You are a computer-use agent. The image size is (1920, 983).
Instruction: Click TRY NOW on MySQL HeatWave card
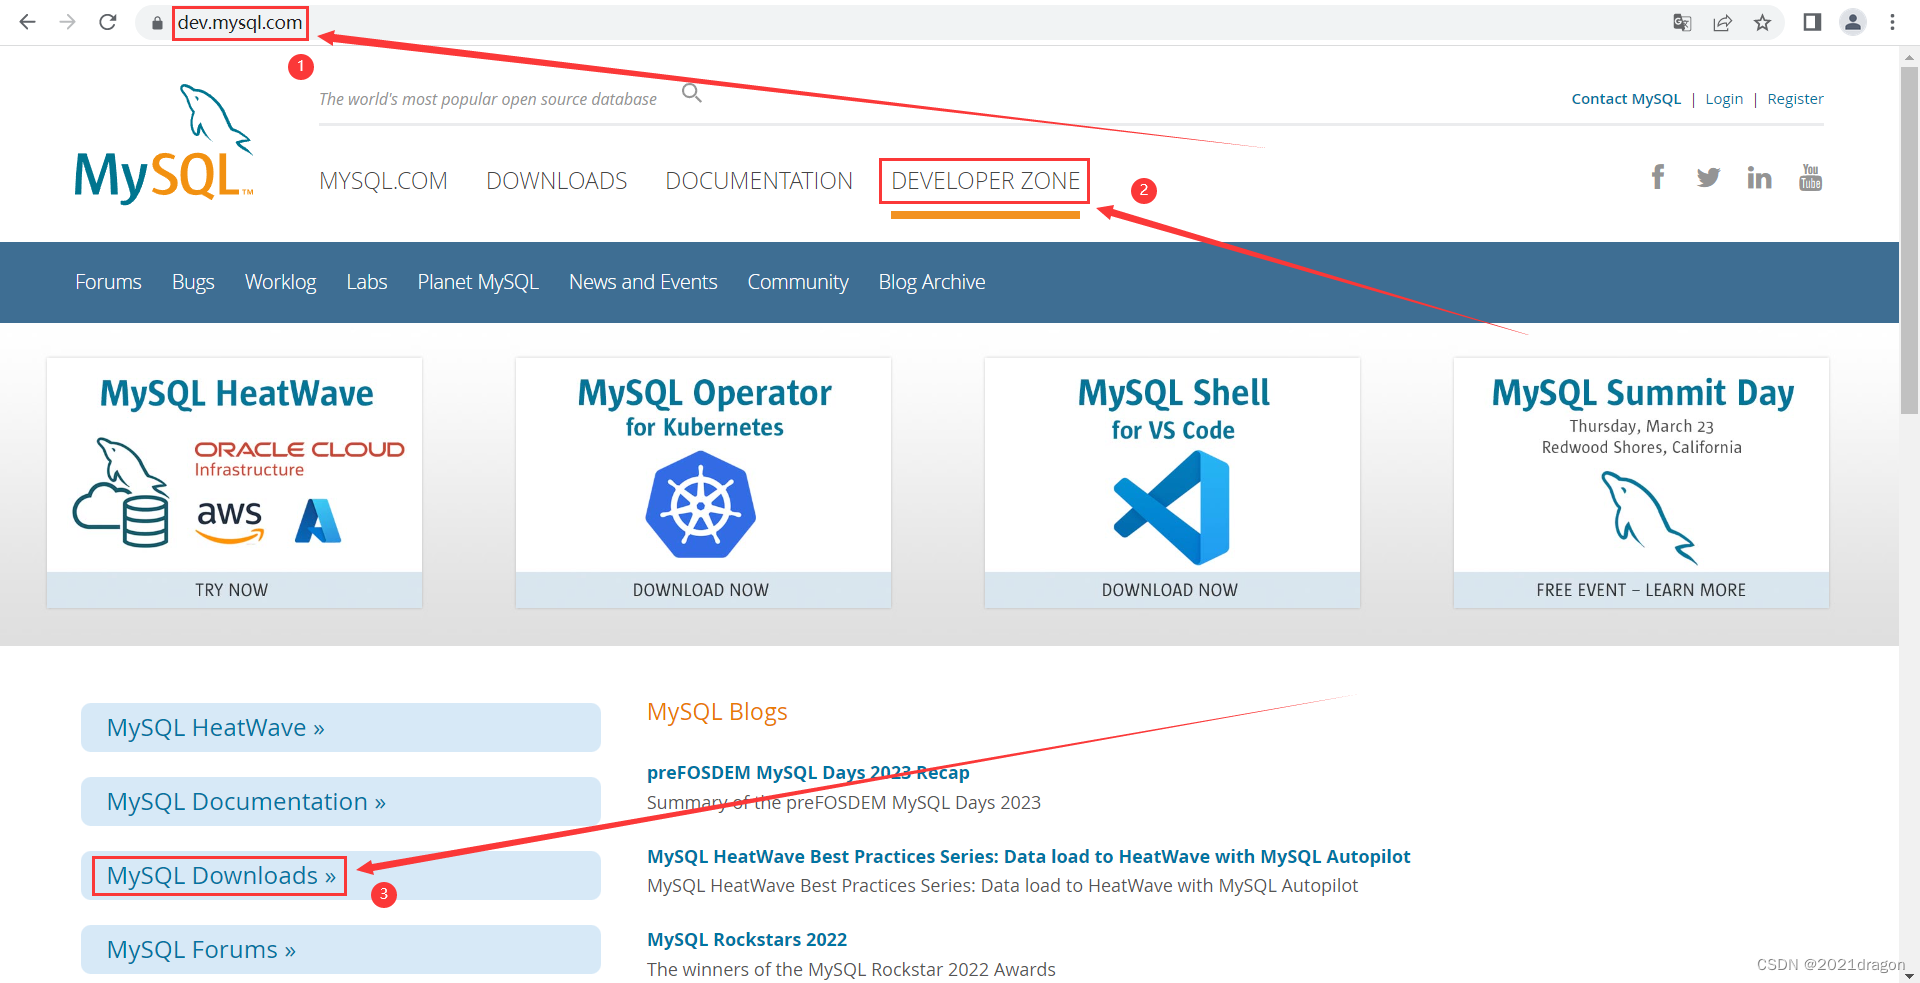[x=234, y=590]
